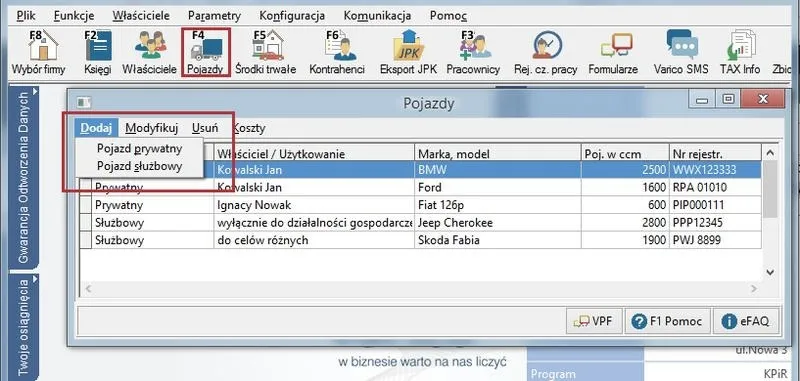This screenshot has height=381, width=800.
Task: Choose Pojazd służbowy from dropdown
Action: (x=139, y=166)
